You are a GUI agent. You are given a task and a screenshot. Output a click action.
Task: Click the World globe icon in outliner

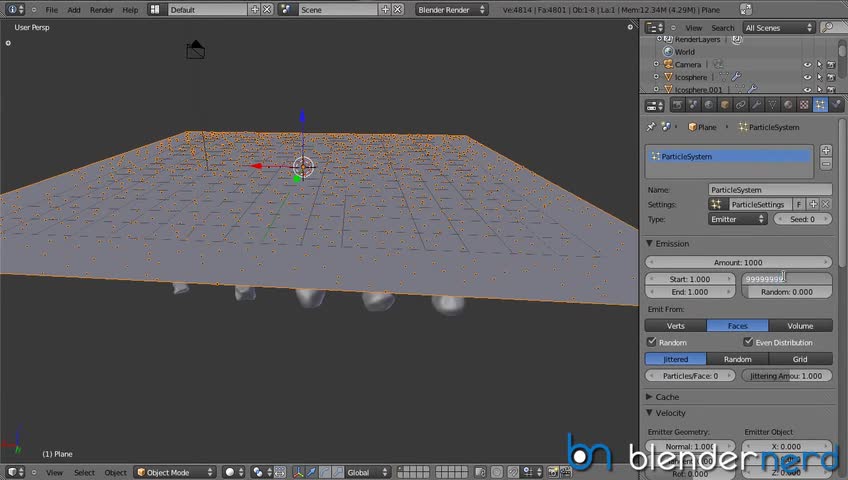668,52
